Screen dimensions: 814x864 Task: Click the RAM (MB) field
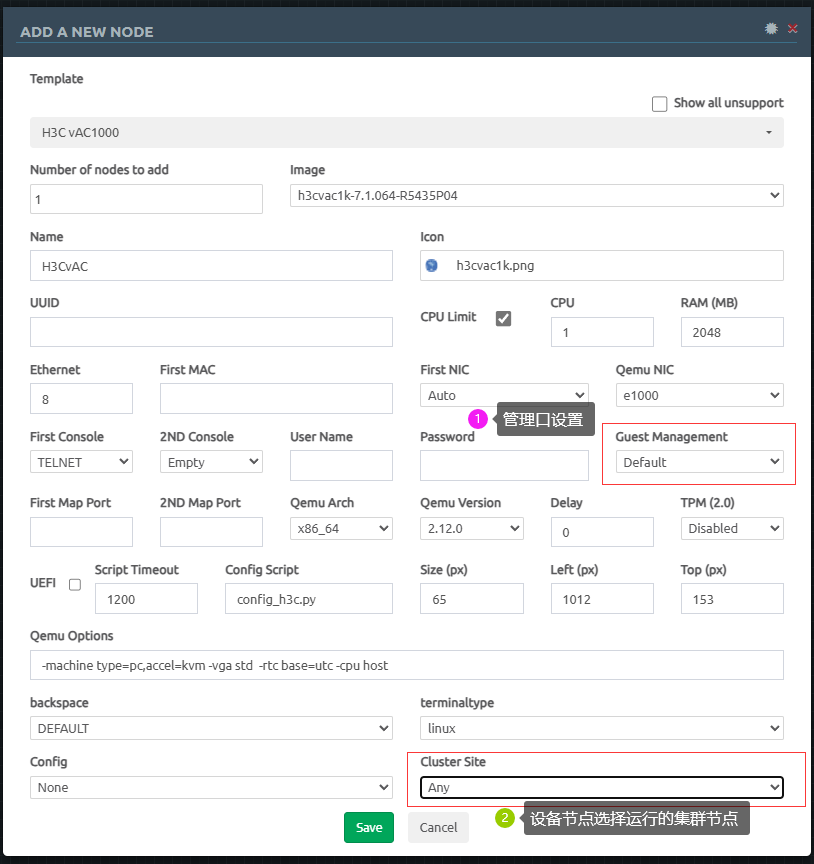pos(732,332)
